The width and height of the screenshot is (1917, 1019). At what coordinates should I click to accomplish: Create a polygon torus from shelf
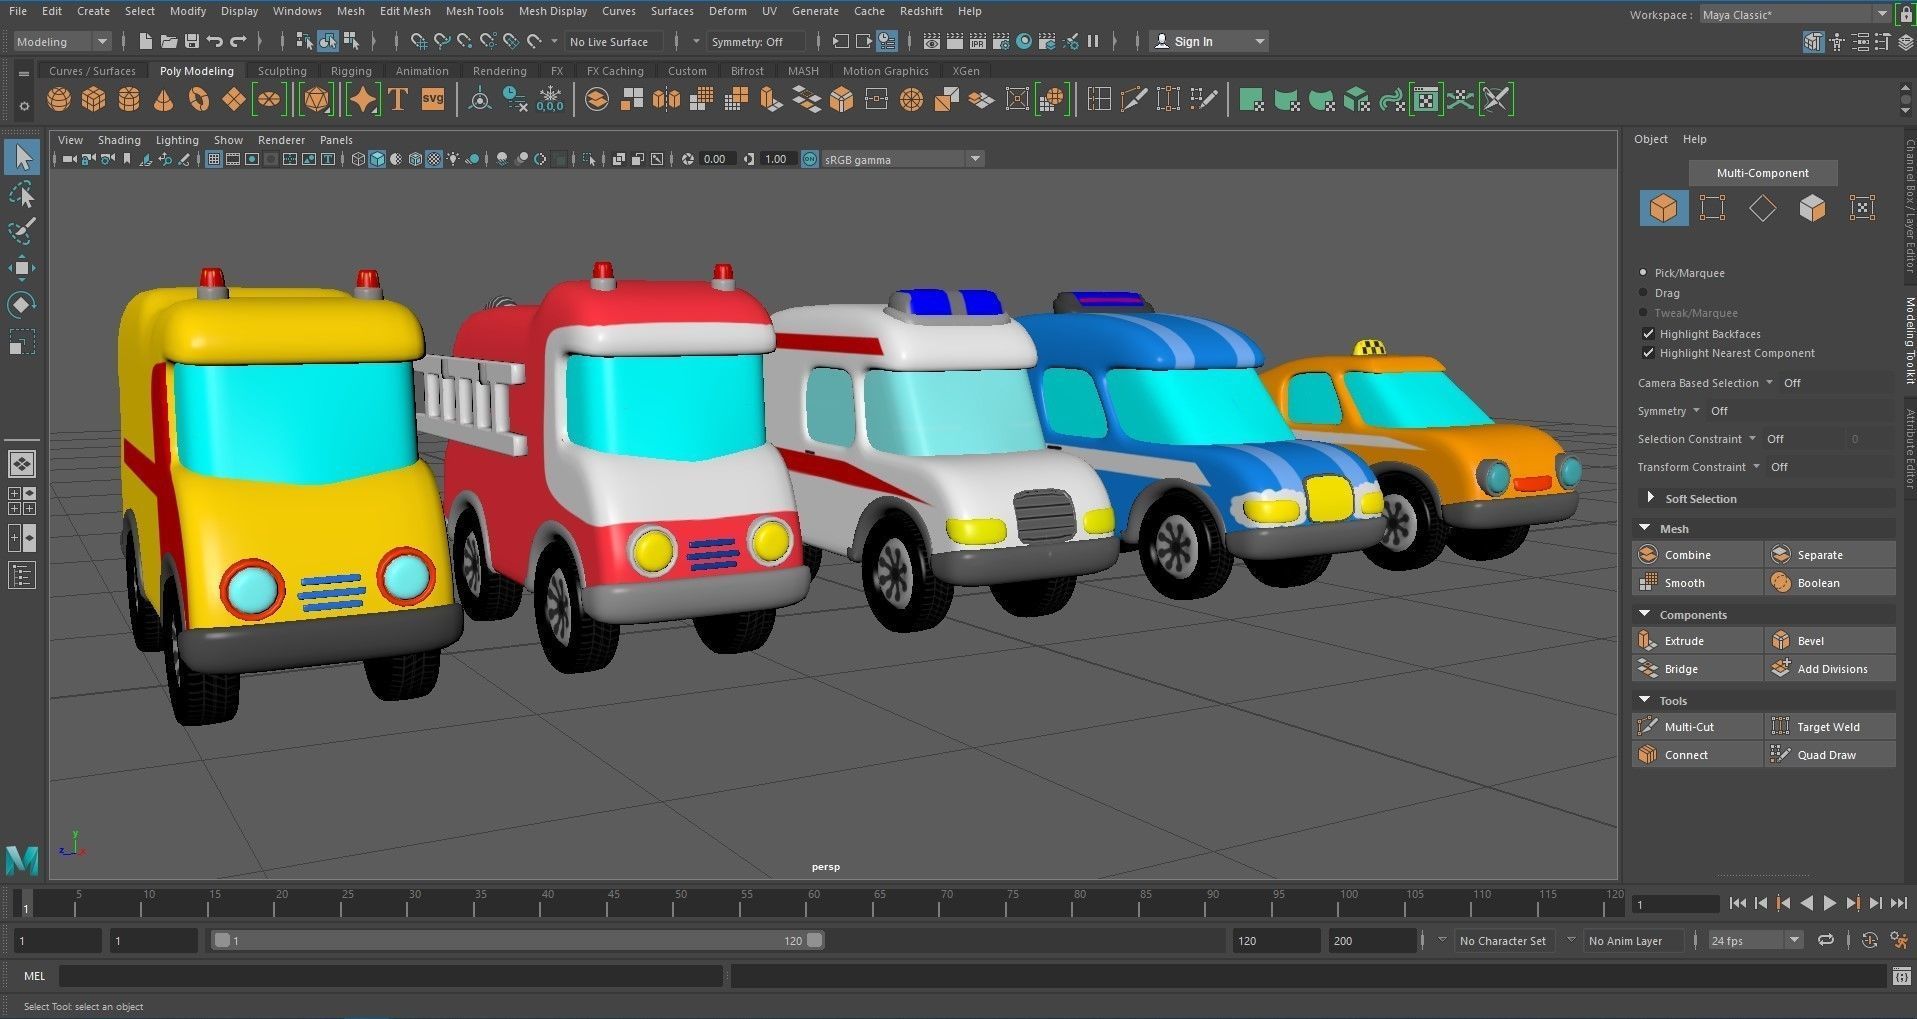199,99
